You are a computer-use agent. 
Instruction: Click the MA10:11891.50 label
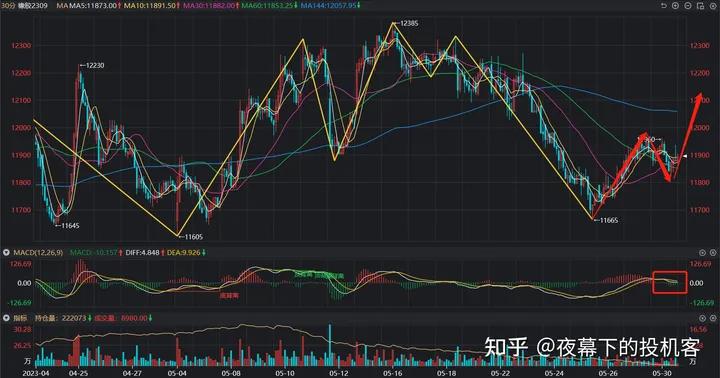pyautogui.click(x=150, y=6)
